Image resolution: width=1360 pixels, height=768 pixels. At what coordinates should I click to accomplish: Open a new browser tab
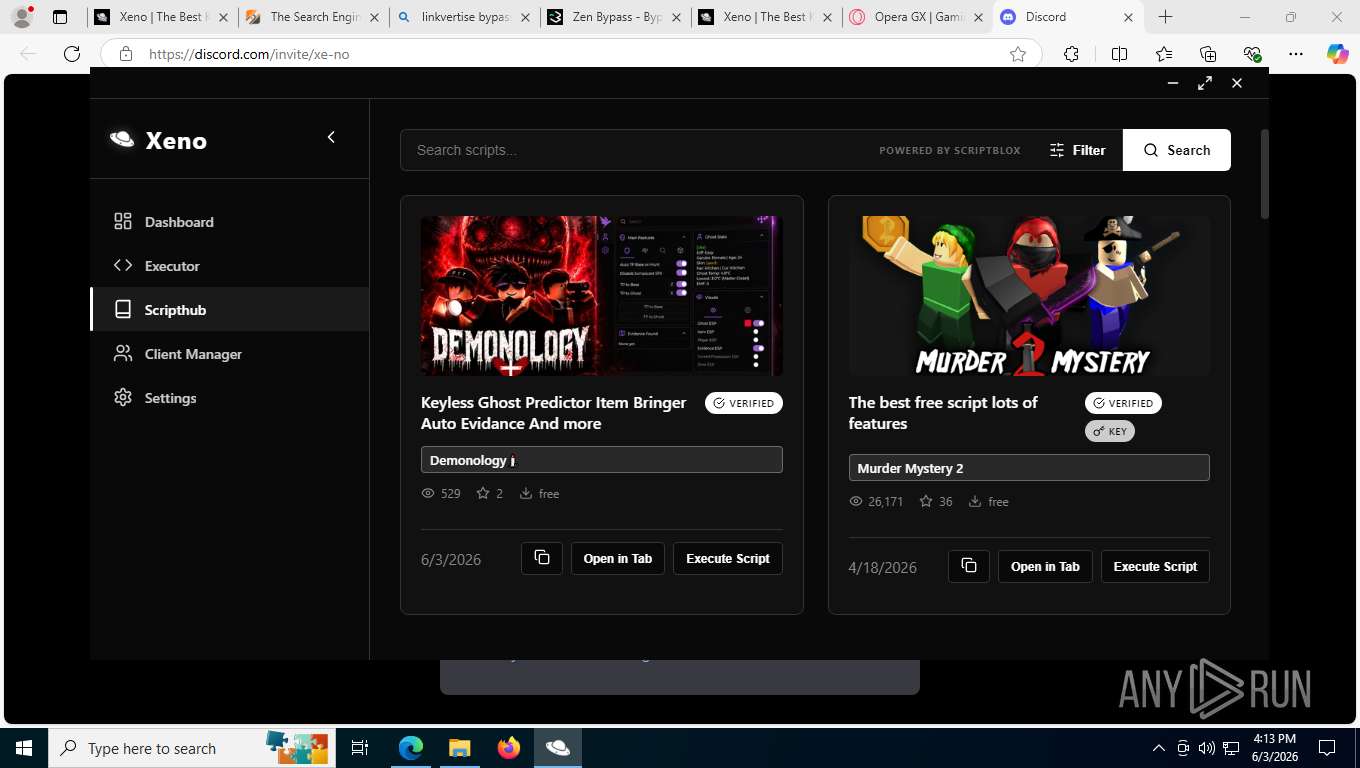(x=1165, y=17)
